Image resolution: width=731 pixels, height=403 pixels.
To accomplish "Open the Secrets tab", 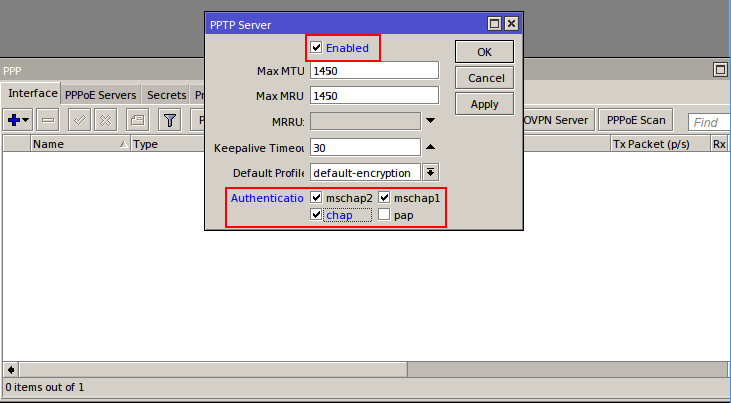I will (166, 95).
